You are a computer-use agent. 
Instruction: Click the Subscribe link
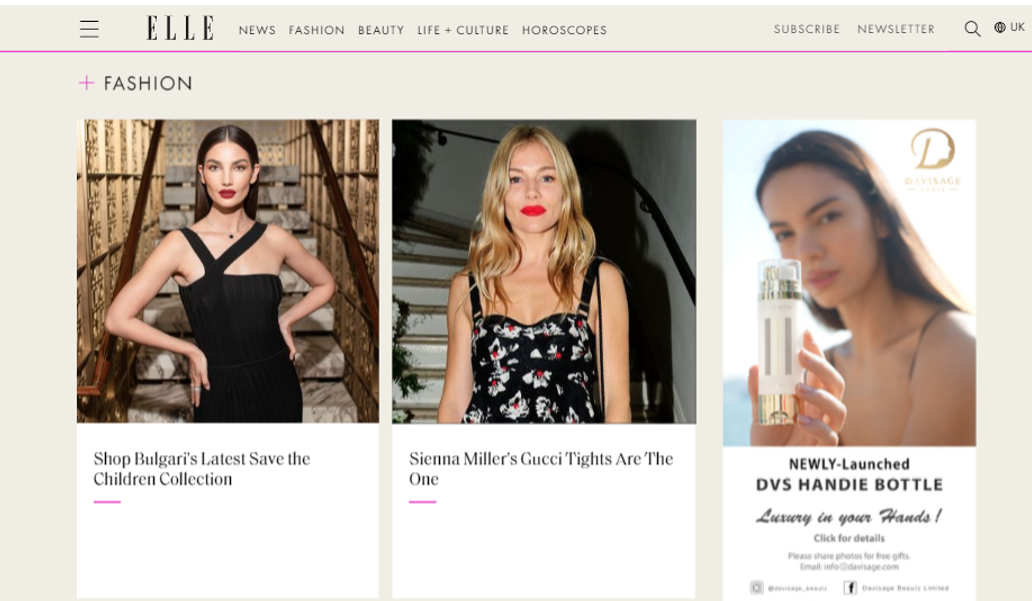[807, 29]
